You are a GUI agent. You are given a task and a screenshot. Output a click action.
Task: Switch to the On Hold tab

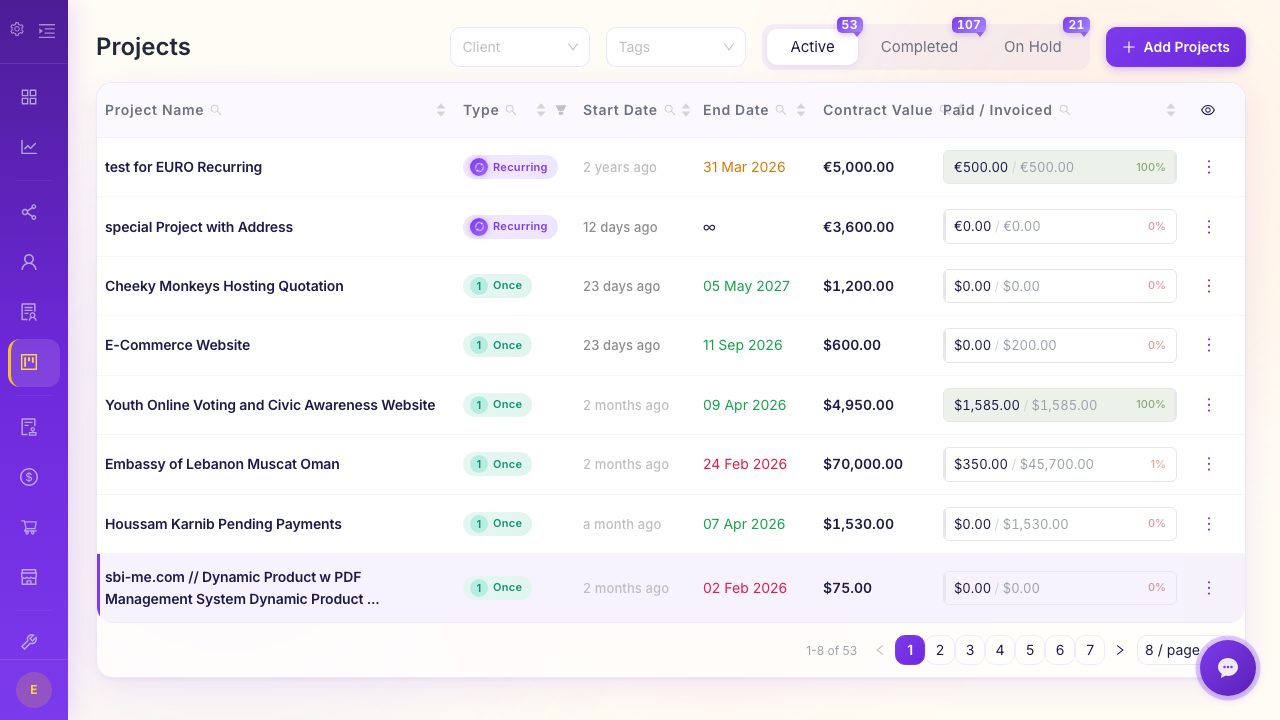point(1031,47)
